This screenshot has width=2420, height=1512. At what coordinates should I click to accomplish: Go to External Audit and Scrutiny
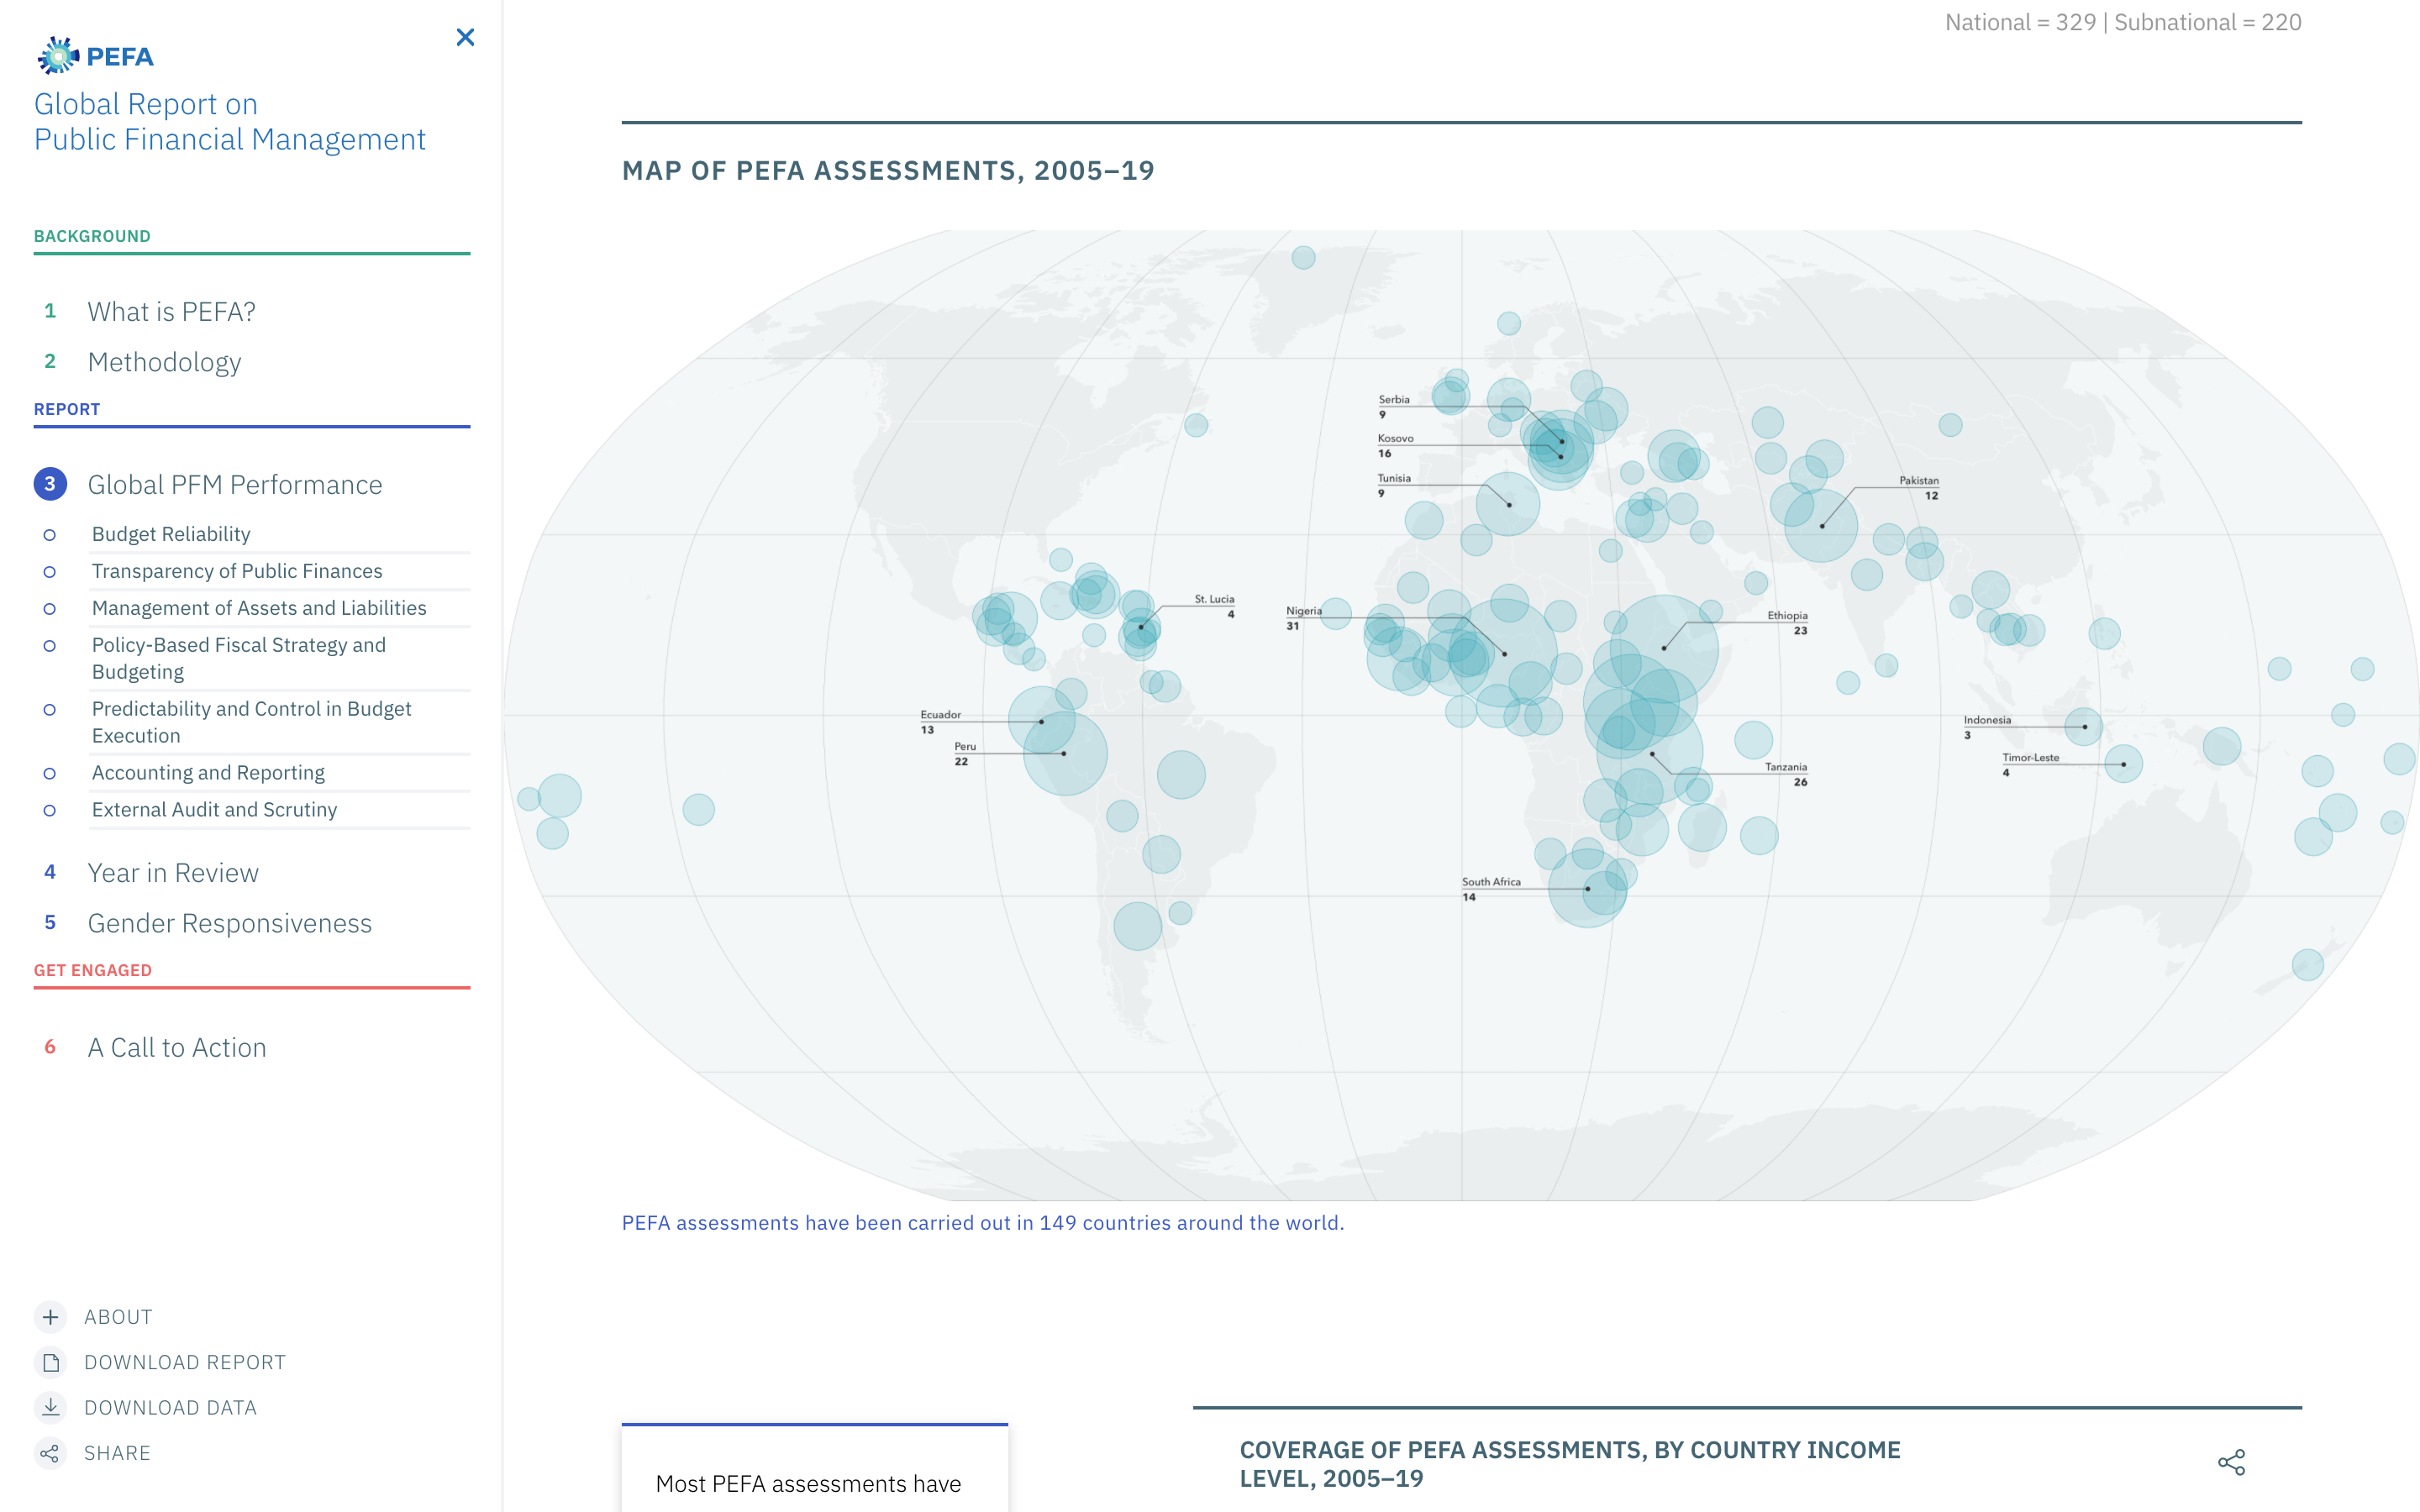pos(214,810)
